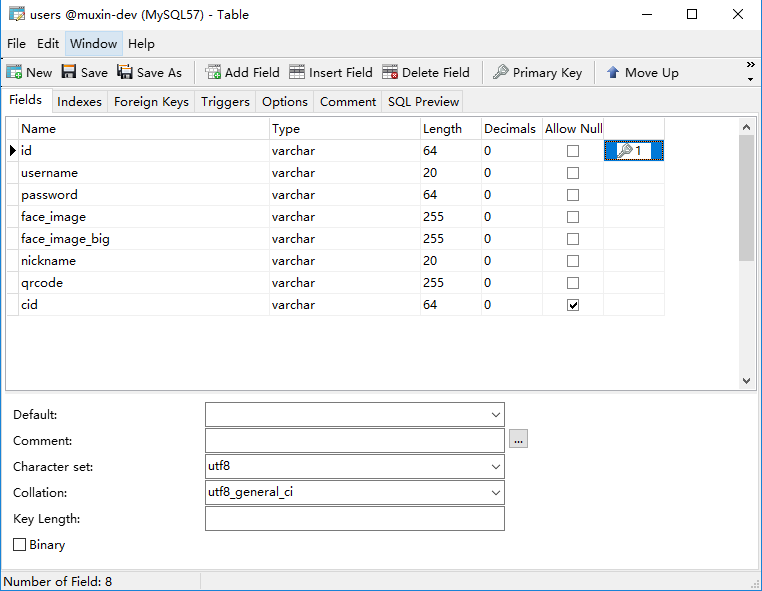Select the cid field name cell

(144, 305)
